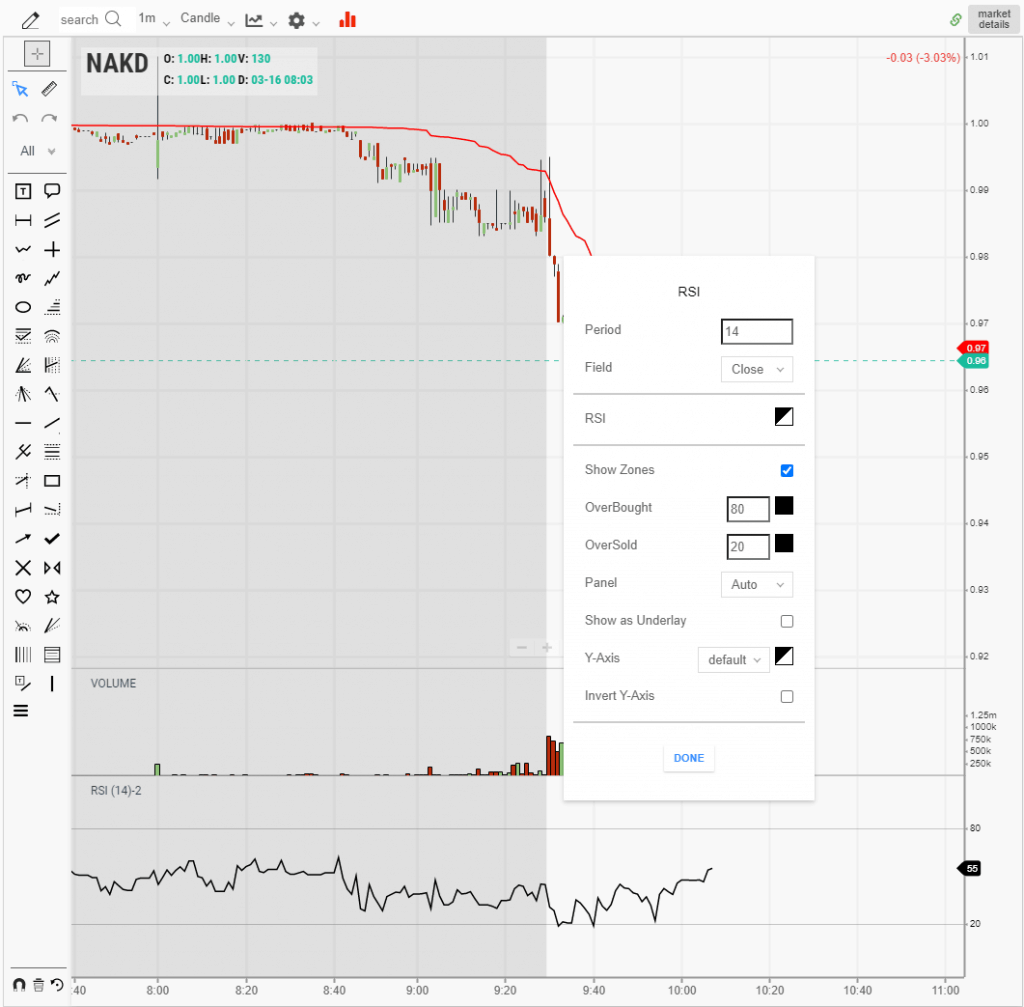Choose the Rectangle drawing tool
The height and width of the screenshot is (1007, 1024).
tap(52, 480)
